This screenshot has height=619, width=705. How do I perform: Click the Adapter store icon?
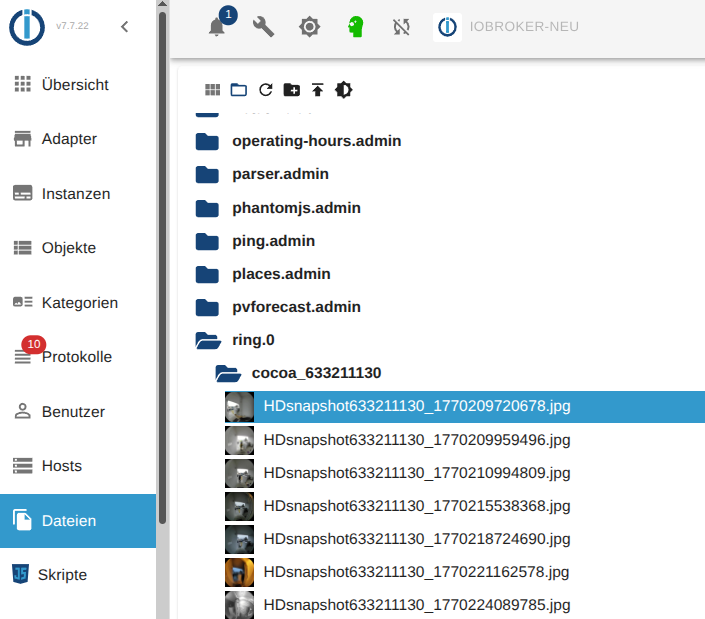[22, 139]
